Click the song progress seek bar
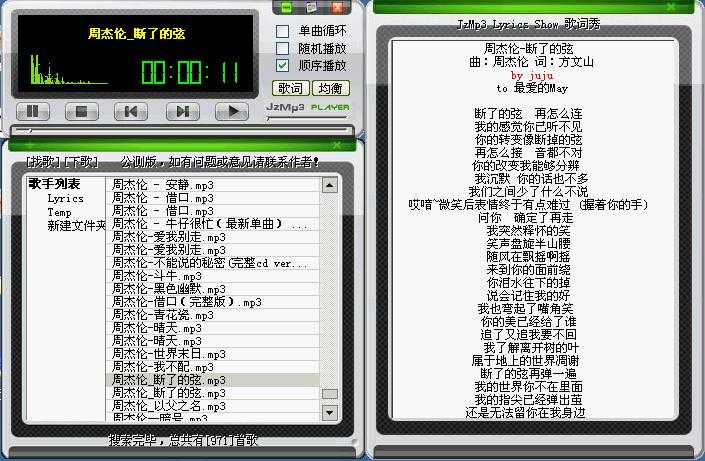The image size is (705, 461). point(182,131)
